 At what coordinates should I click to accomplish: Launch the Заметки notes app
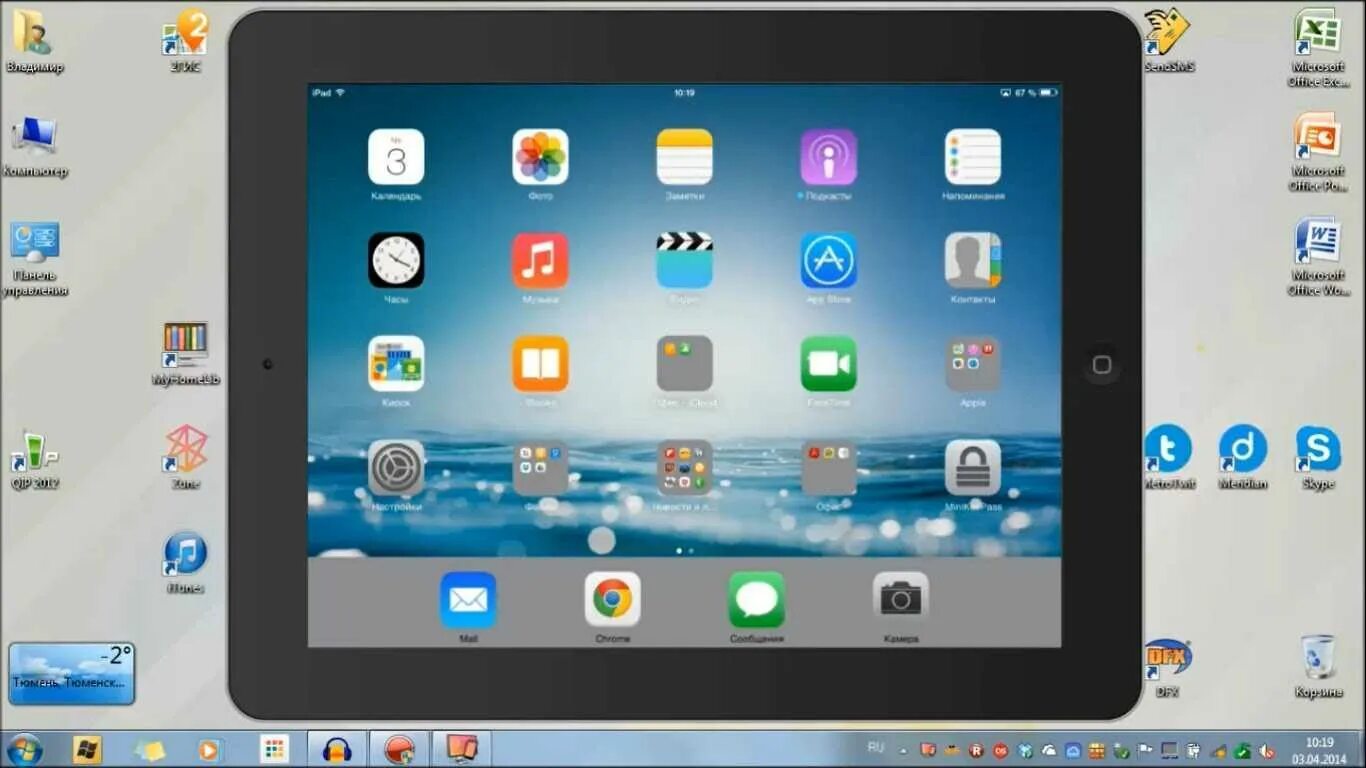pos(684,157)
